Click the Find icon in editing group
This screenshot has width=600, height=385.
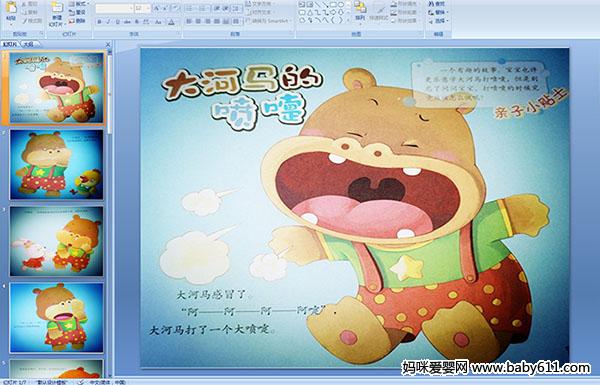(437, 4)
